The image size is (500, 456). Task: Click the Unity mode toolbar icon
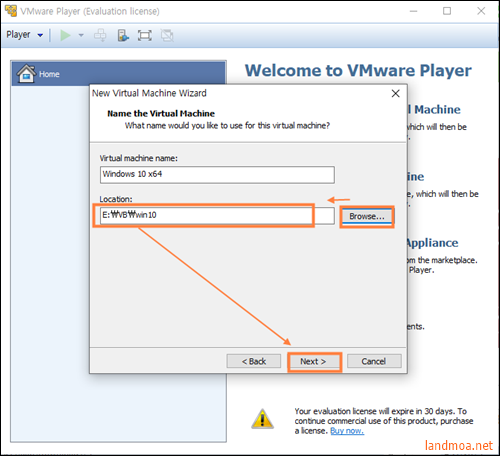pos(167,35)
